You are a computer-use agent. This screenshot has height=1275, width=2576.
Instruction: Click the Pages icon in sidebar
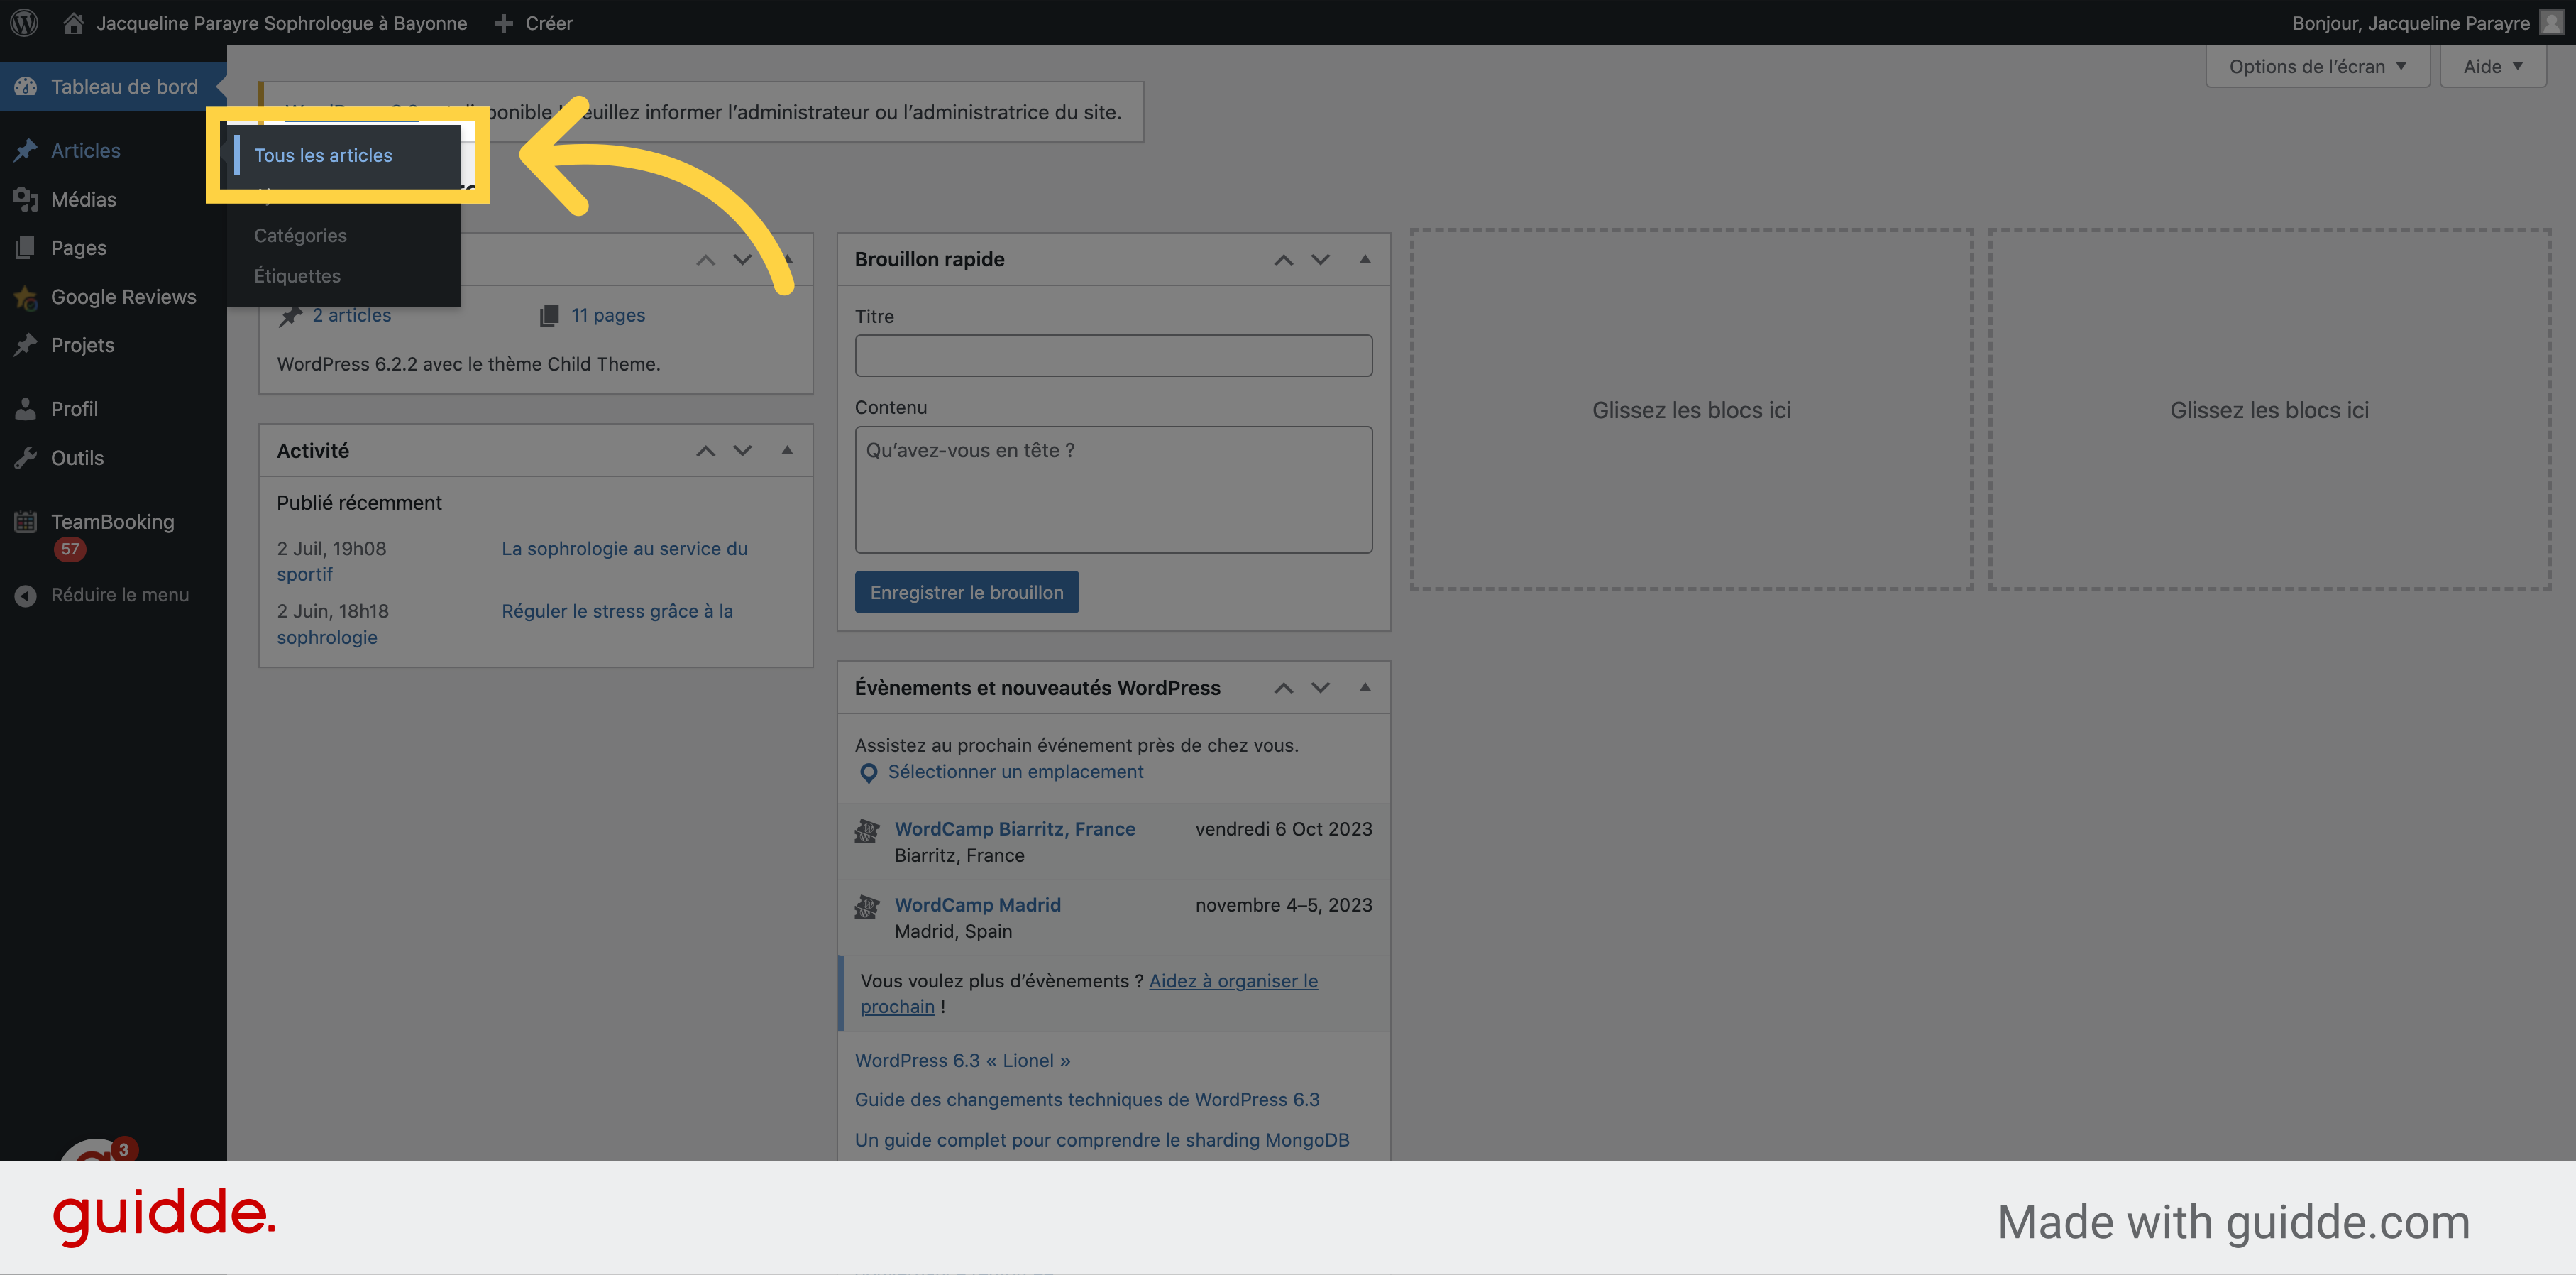(x=26, y=247)
